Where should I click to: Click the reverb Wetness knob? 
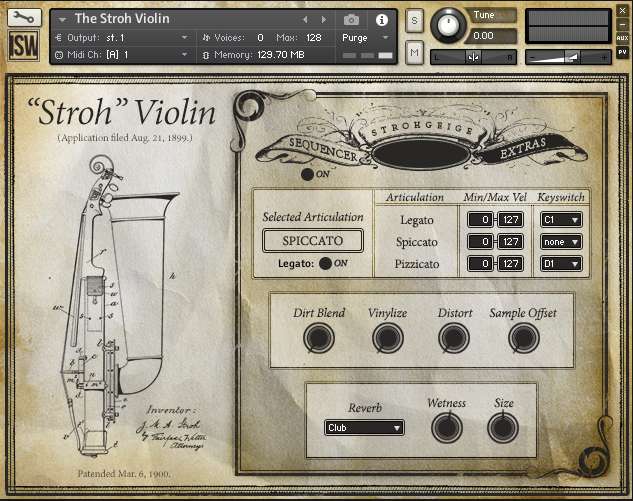tap(446, 428)
